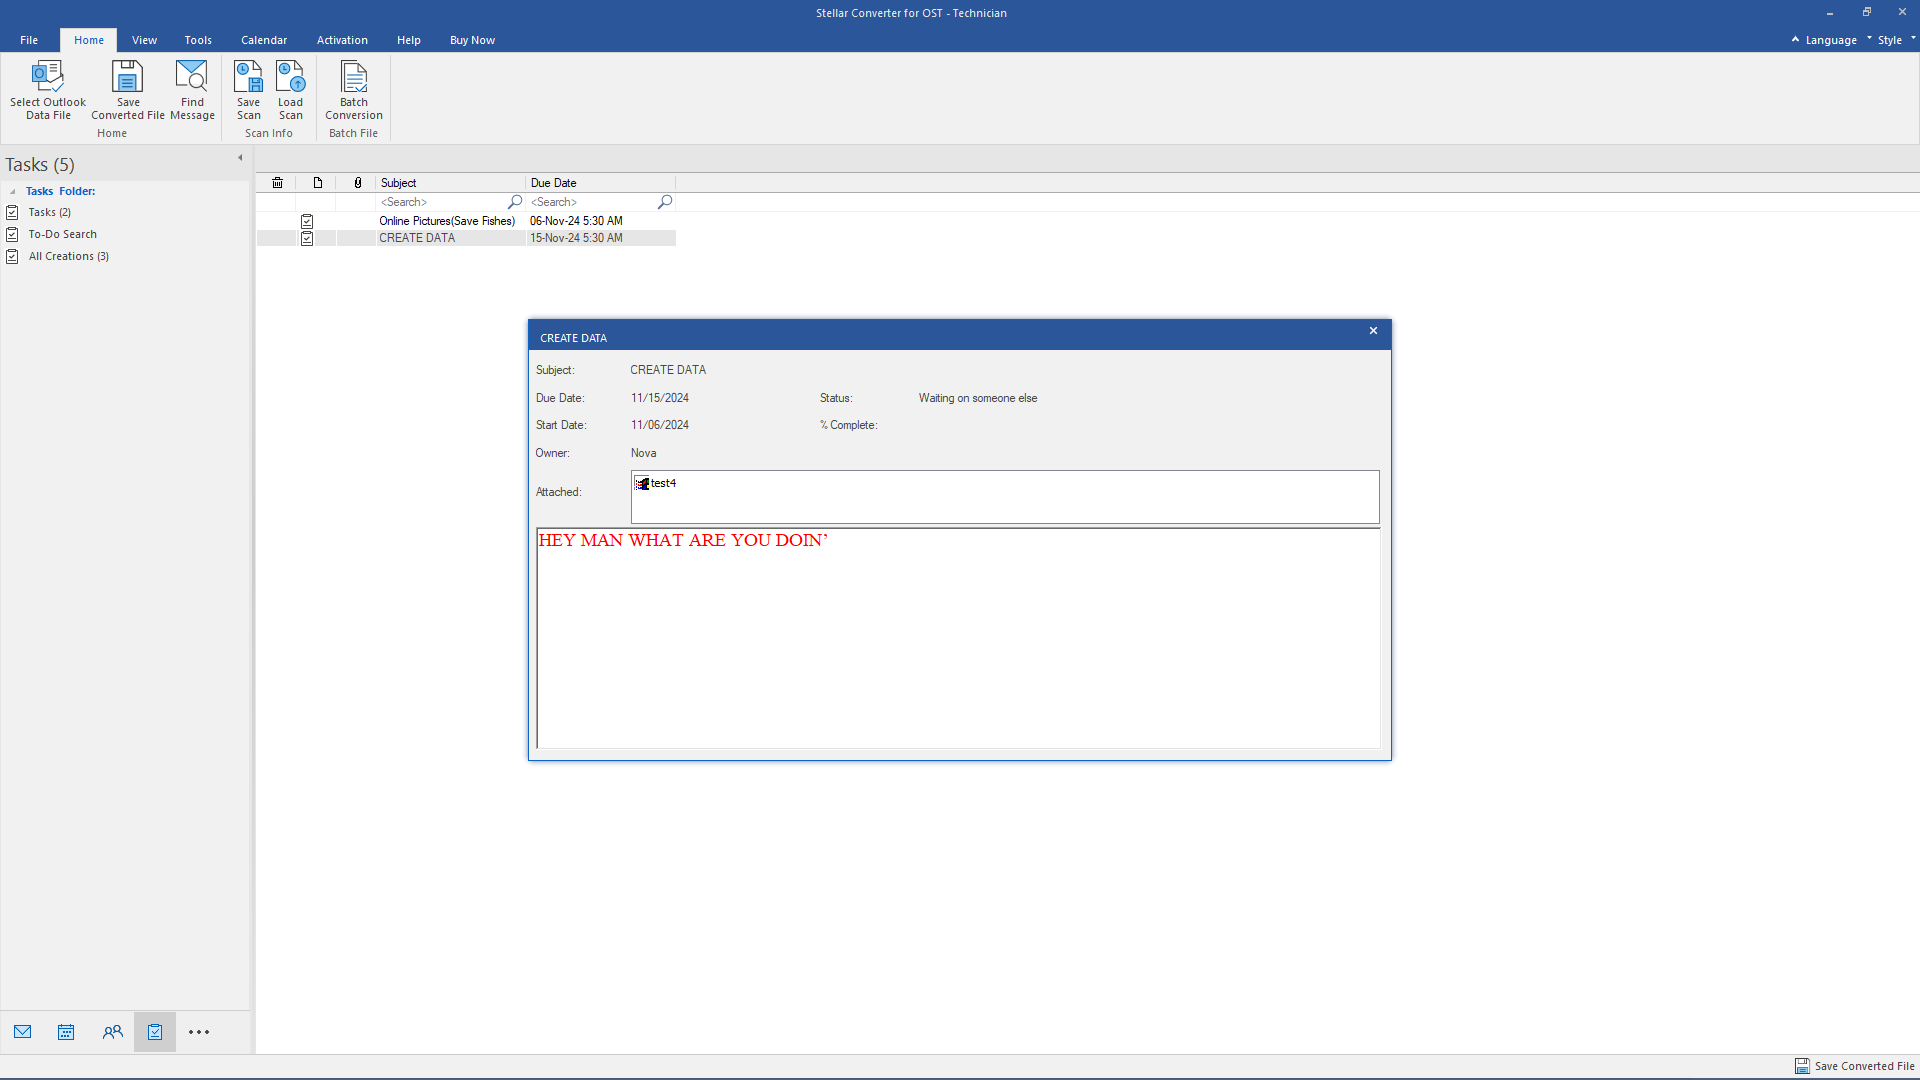The height and width of the screenshot is (1080, 1920).
Task: Click the delete task icon in toolbar
Action: [277, 182]
